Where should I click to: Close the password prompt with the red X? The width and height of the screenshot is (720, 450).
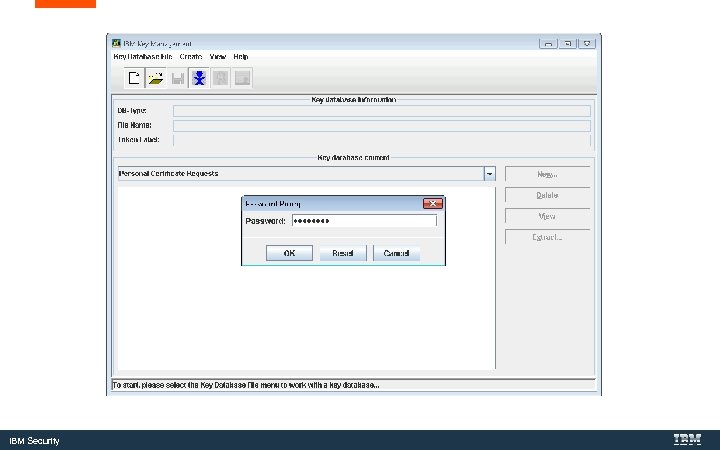coord(433,203)
